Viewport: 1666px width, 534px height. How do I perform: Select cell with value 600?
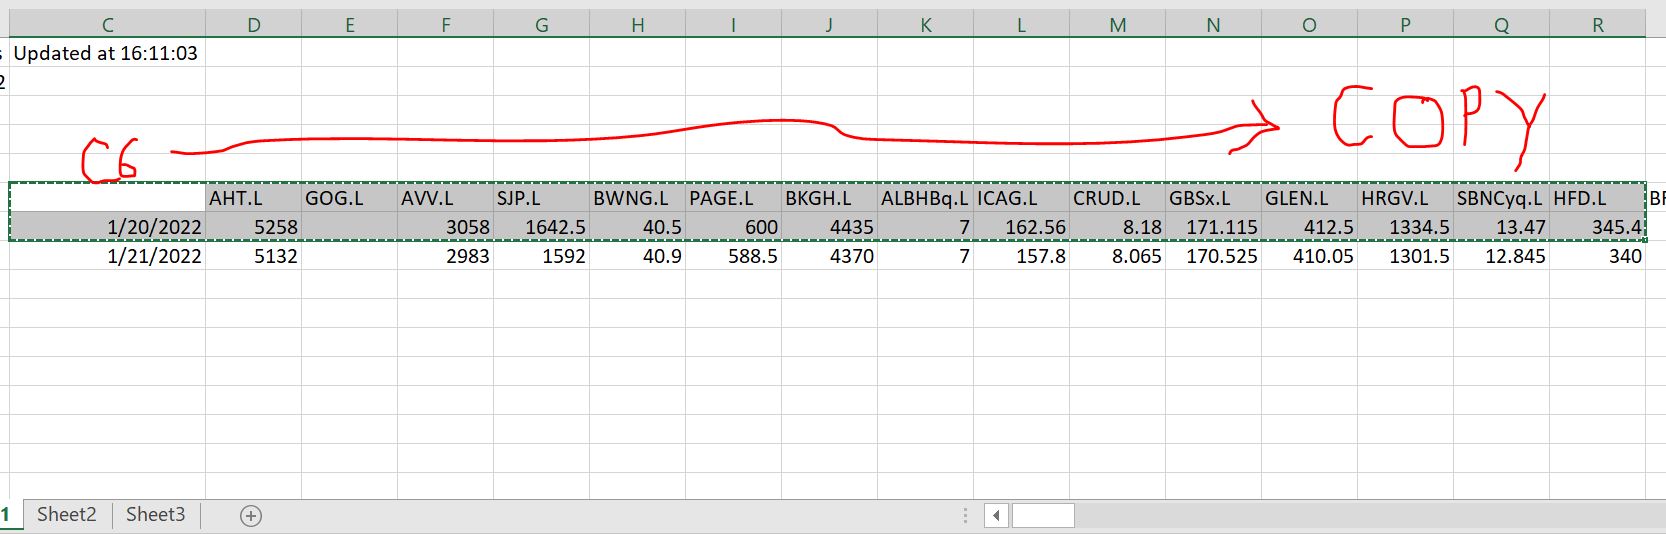[733, 227]
